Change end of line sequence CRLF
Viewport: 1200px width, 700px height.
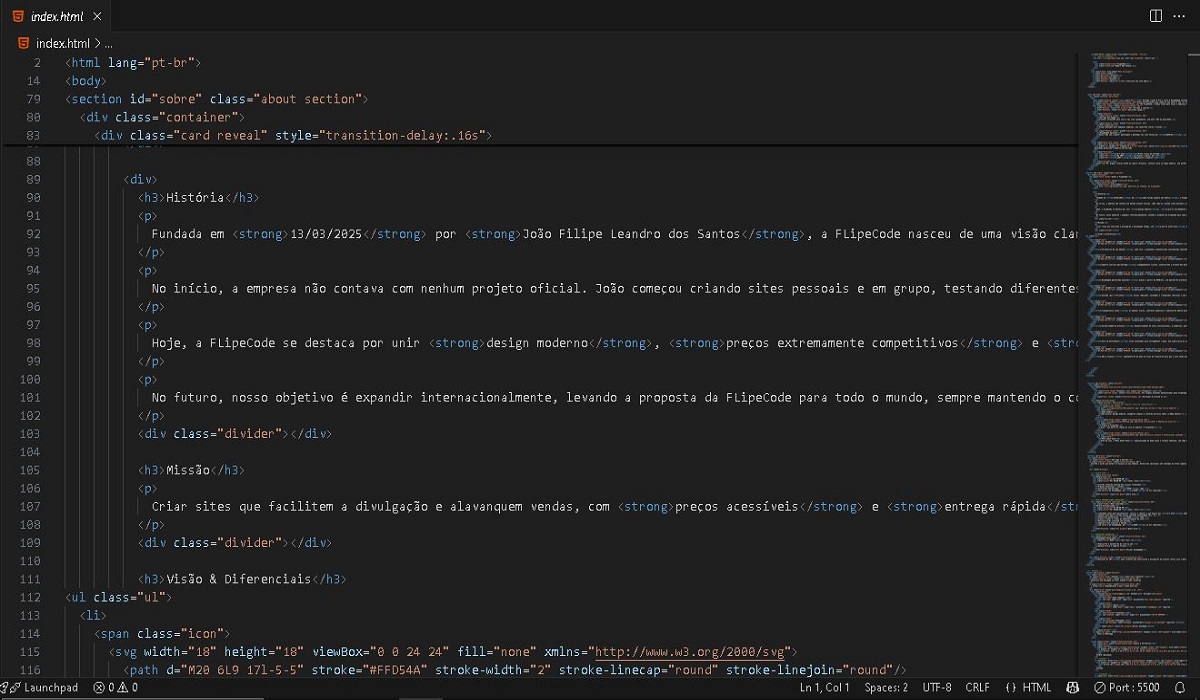click(x=977, y=688)
